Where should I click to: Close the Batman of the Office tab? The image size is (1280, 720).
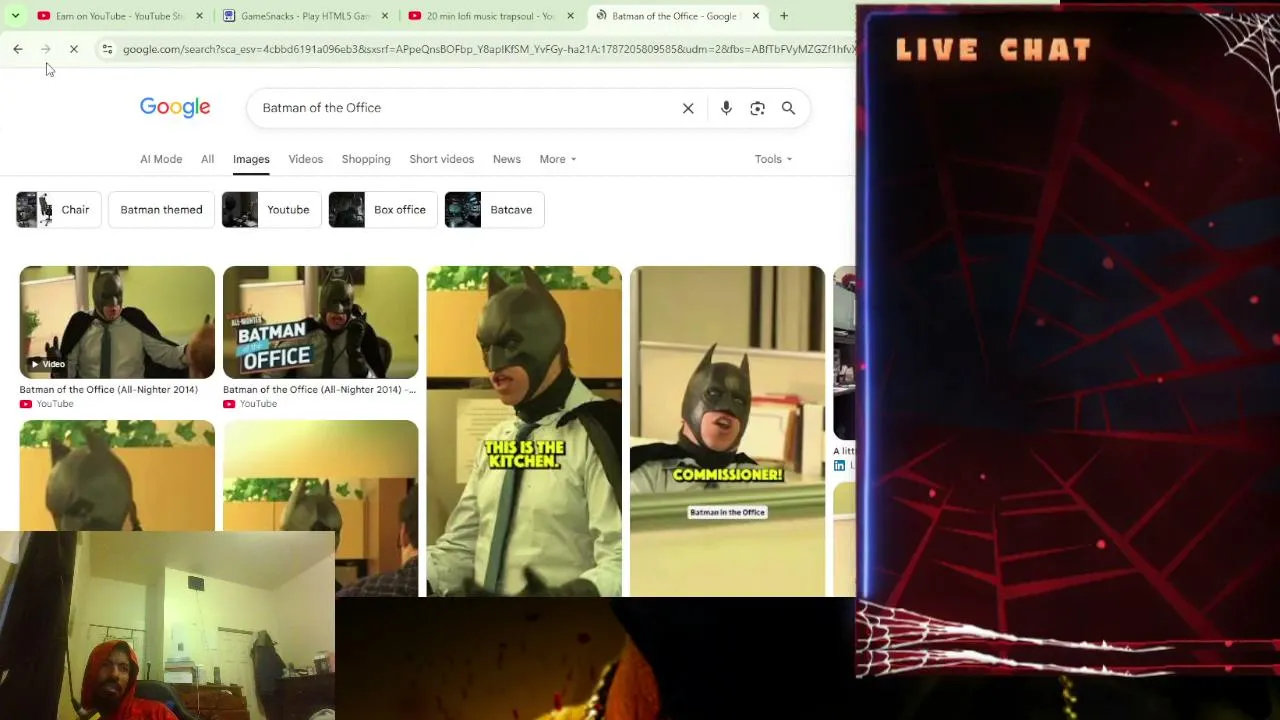point(756,16)
